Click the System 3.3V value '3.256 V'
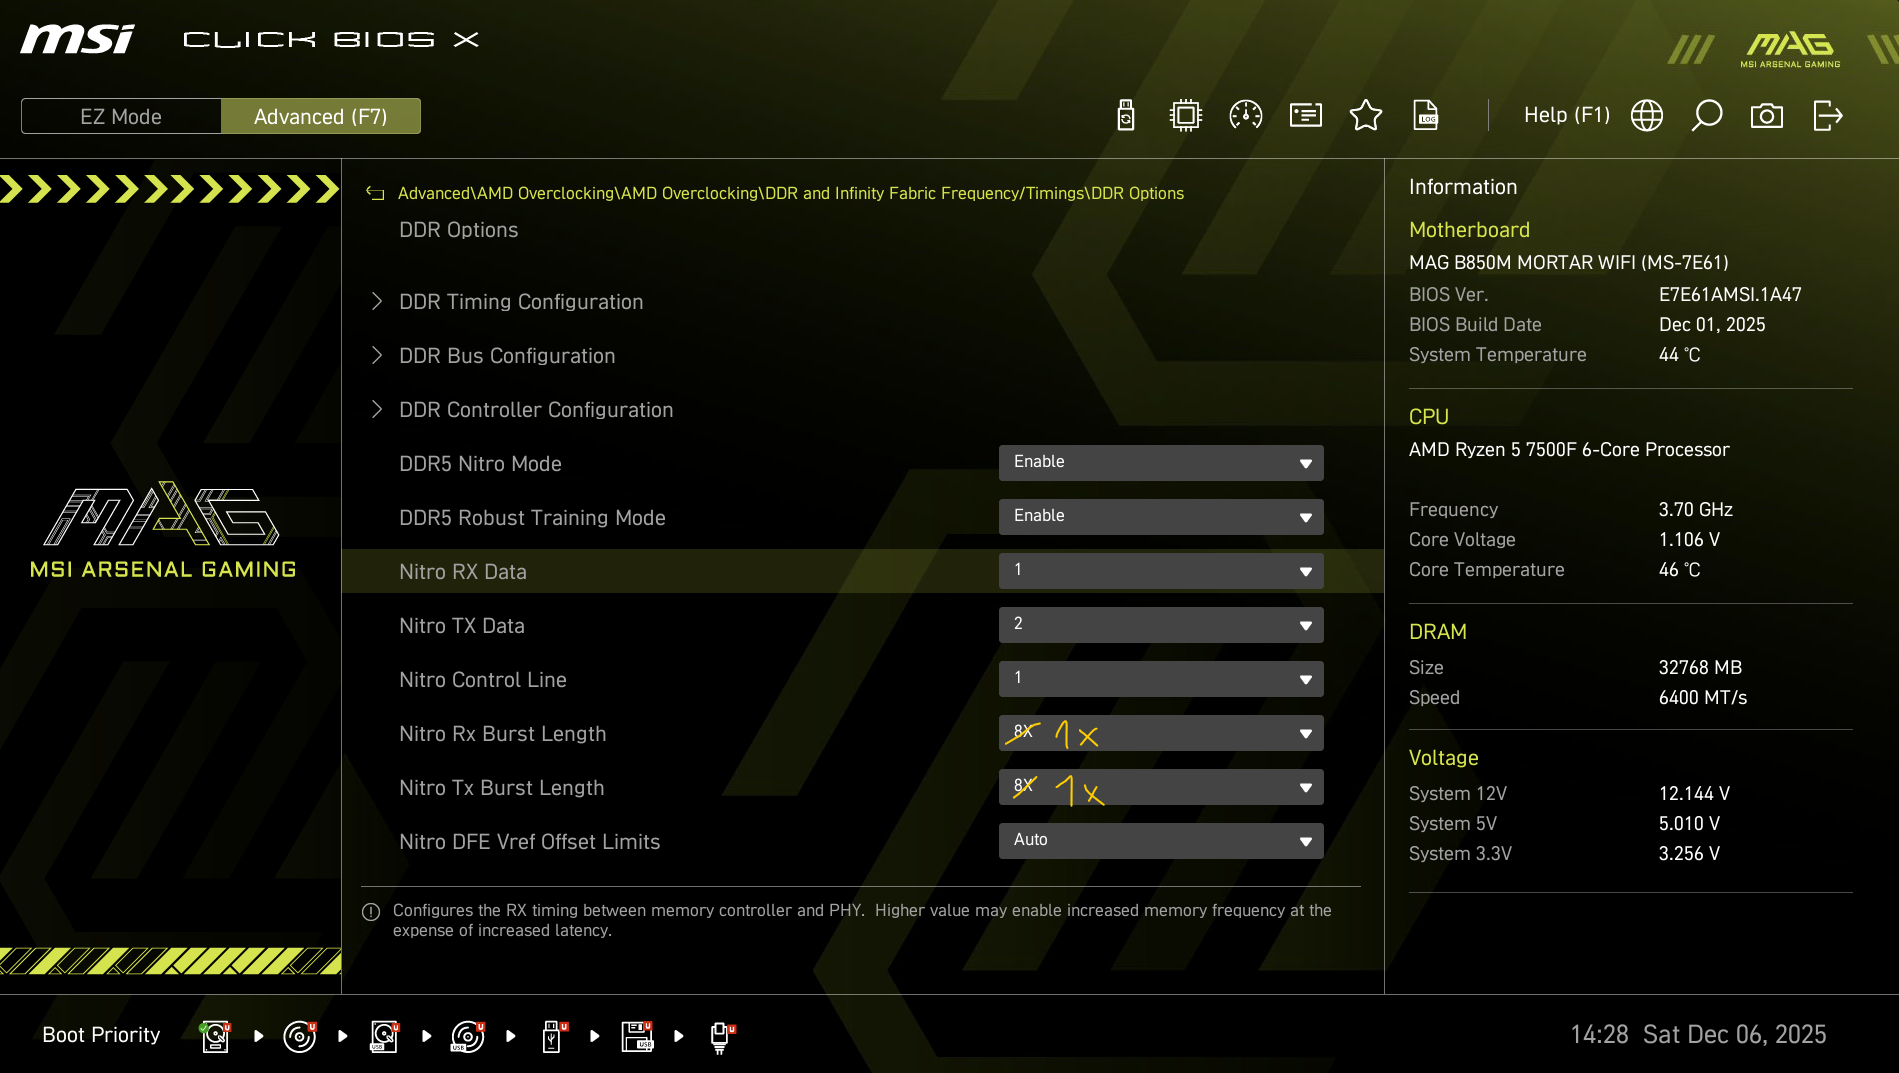 pos(1690,854)
